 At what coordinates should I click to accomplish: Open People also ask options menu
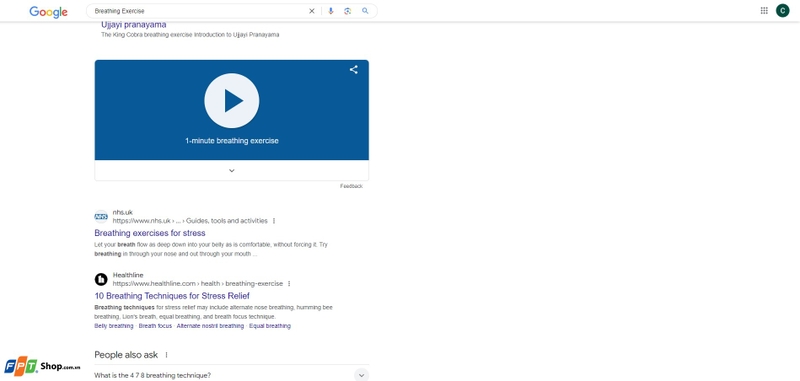tap(166, 355)
